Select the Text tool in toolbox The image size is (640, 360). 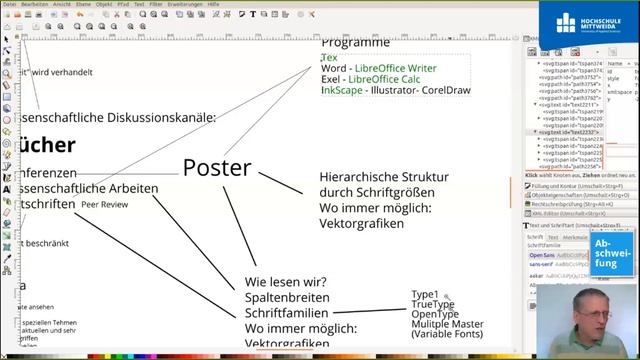pos(7,189)
